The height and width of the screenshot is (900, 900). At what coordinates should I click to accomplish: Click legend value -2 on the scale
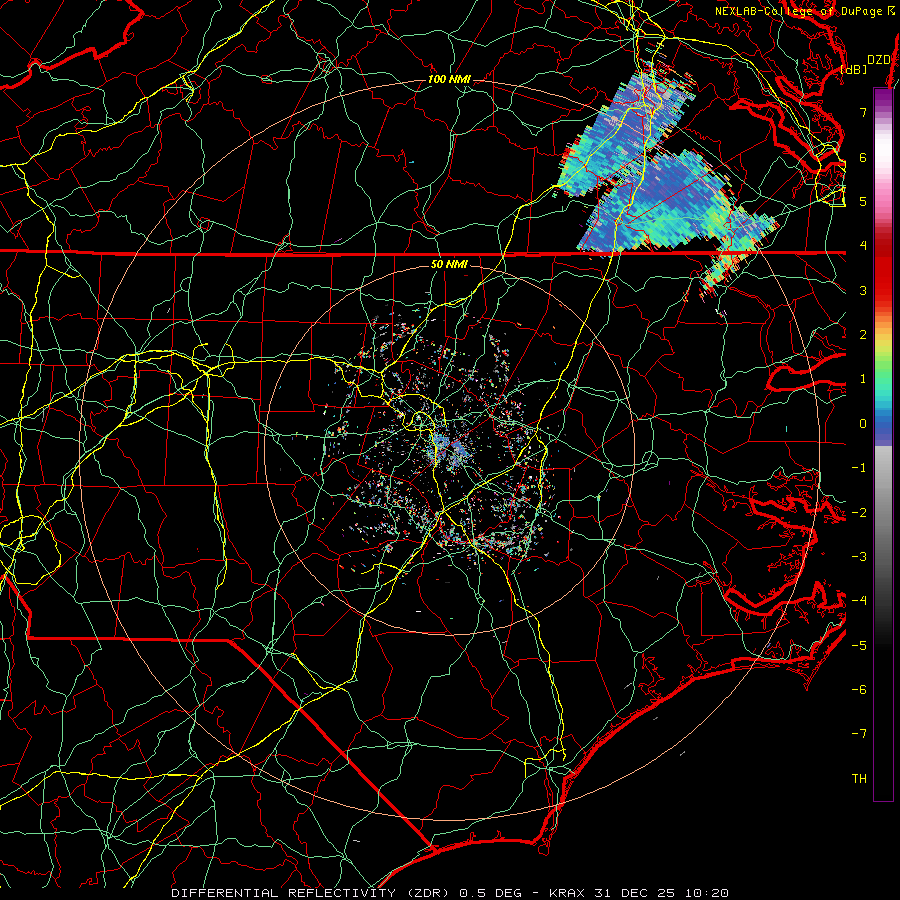click(859, 513)
